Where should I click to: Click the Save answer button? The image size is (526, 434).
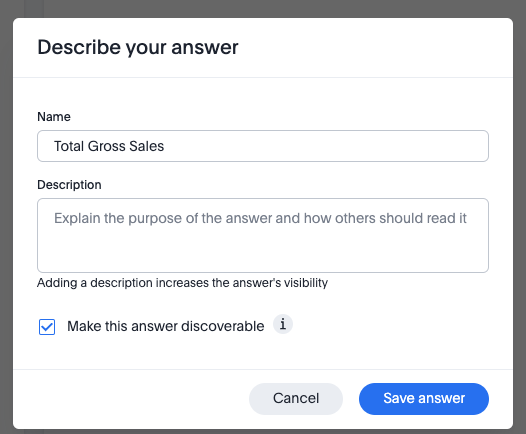(x=424, y=399)
